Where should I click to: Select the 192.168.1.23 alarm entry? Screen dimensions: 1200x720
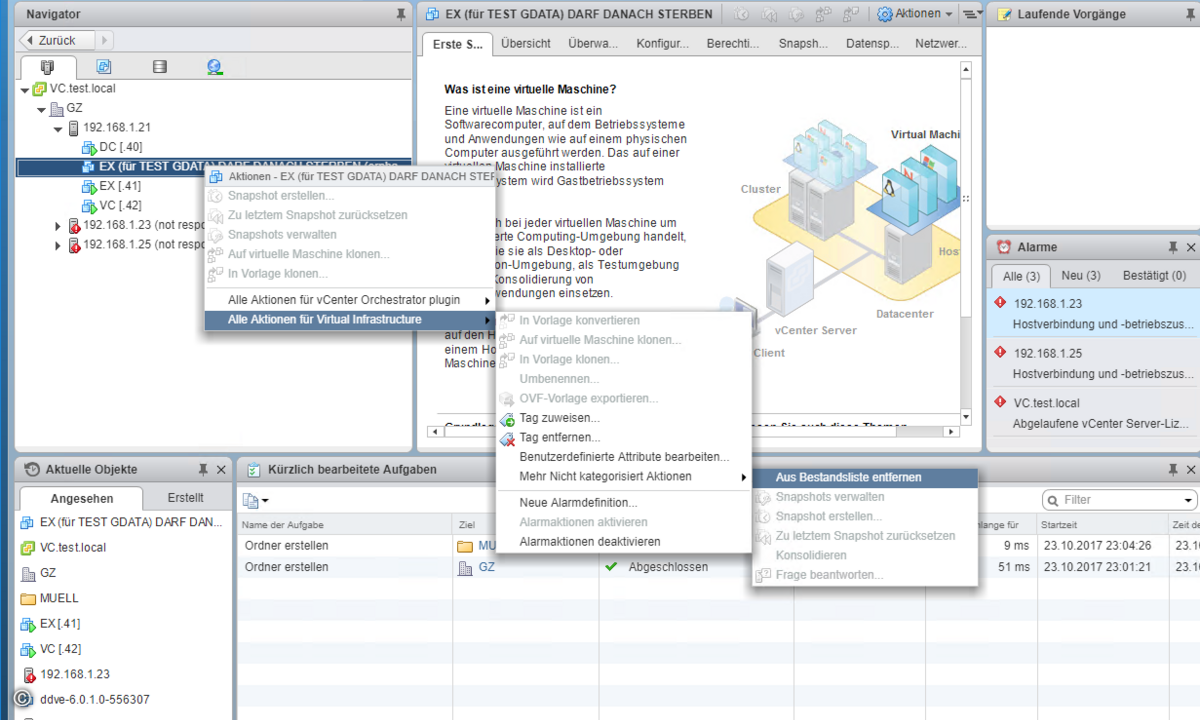pyautogui.click(x=1092, y=313)
